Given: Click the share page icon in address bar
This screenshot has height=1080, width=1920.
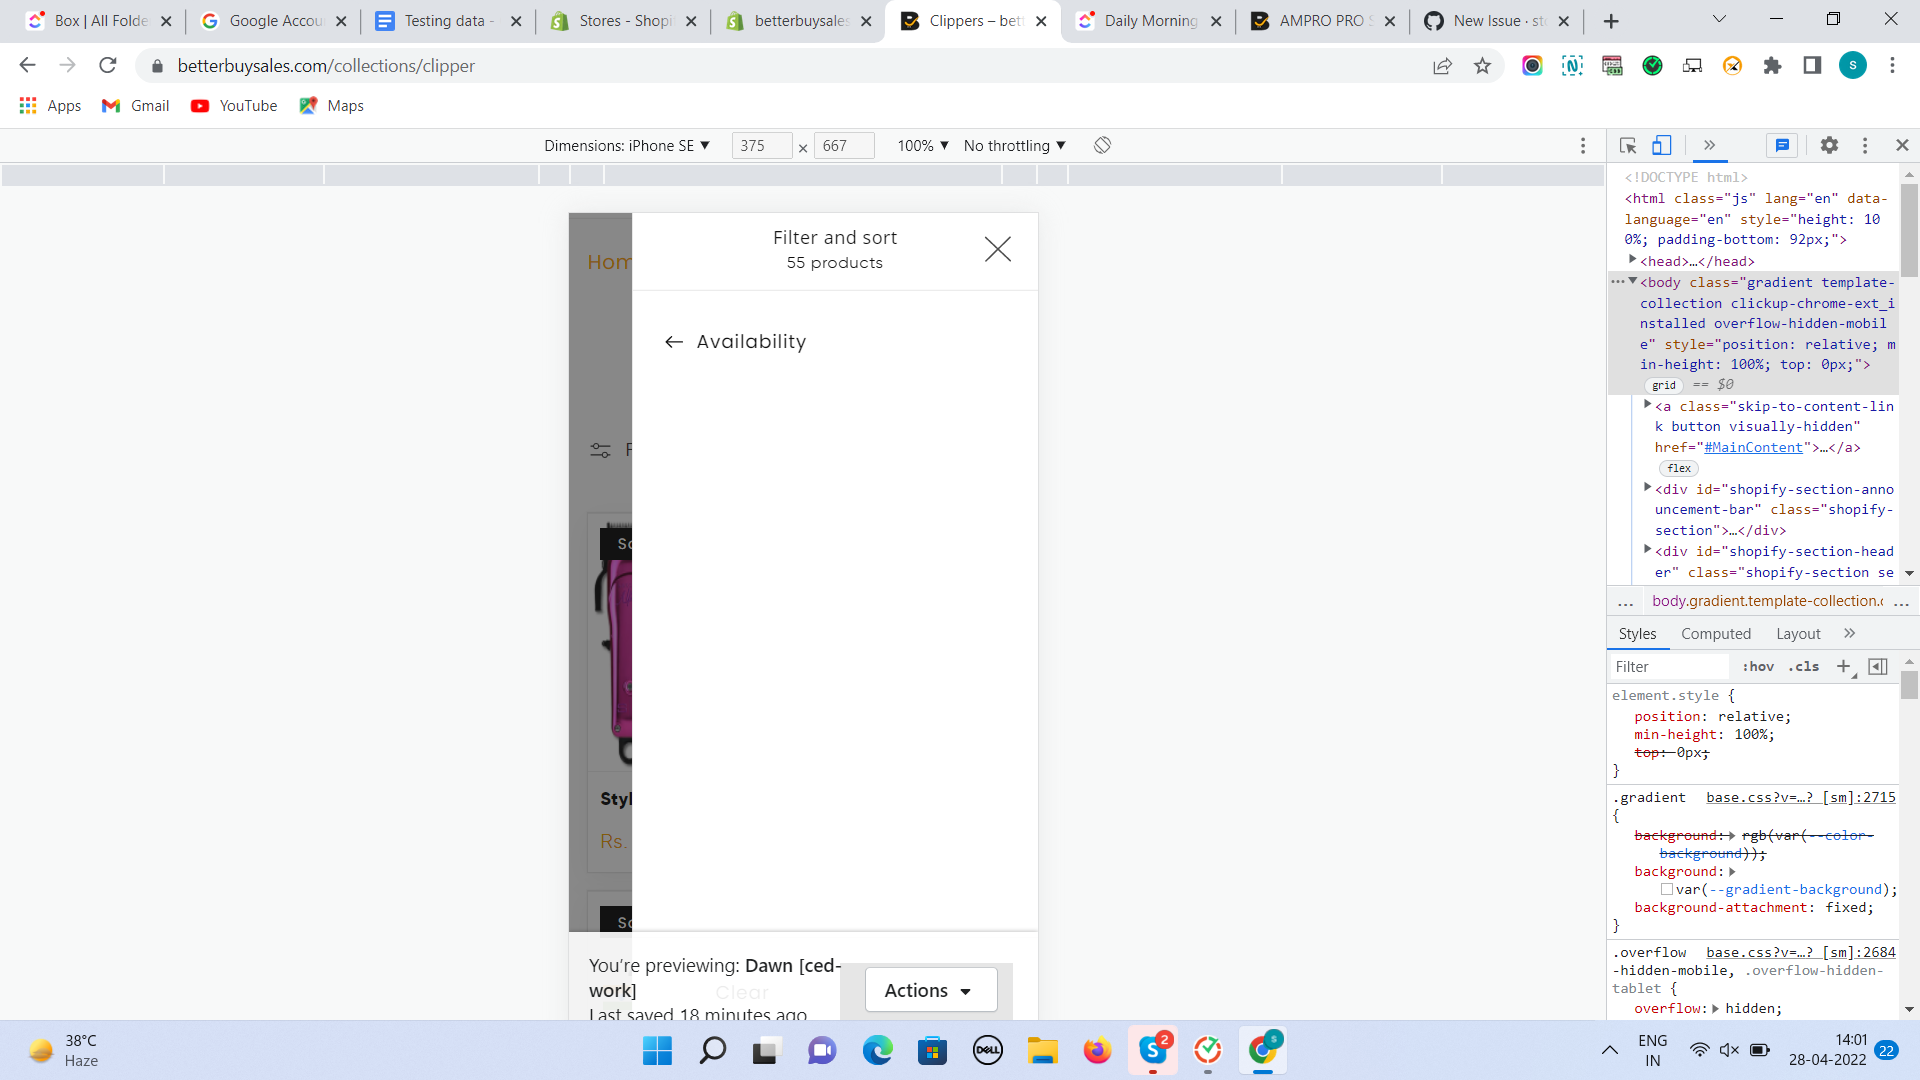Looking at the screenshot, I should click(1442, 66).
